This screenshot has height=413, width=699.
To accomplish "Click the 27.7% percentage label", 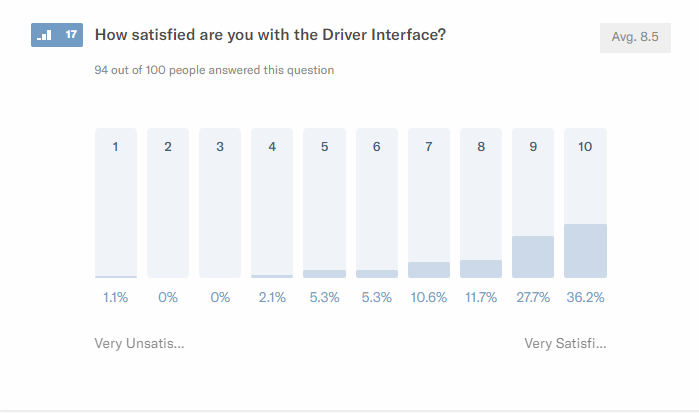I will pyautogui.click(x=533, y=297).
